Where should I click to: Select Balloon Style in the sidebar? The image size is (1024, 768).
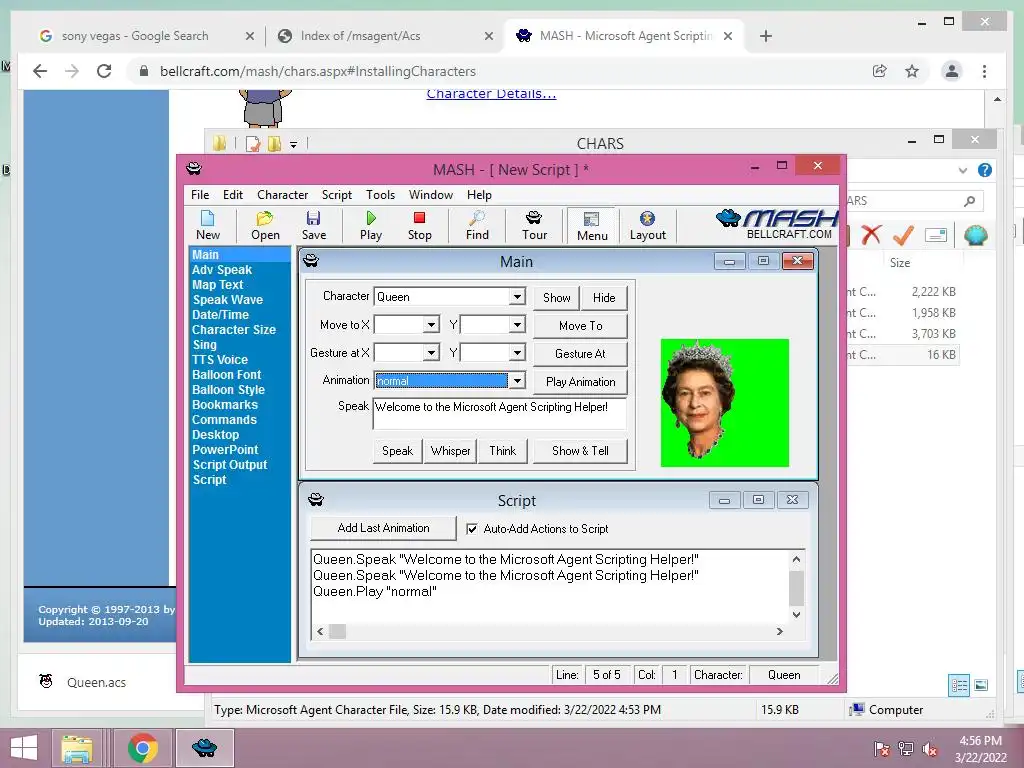[229, 390]
